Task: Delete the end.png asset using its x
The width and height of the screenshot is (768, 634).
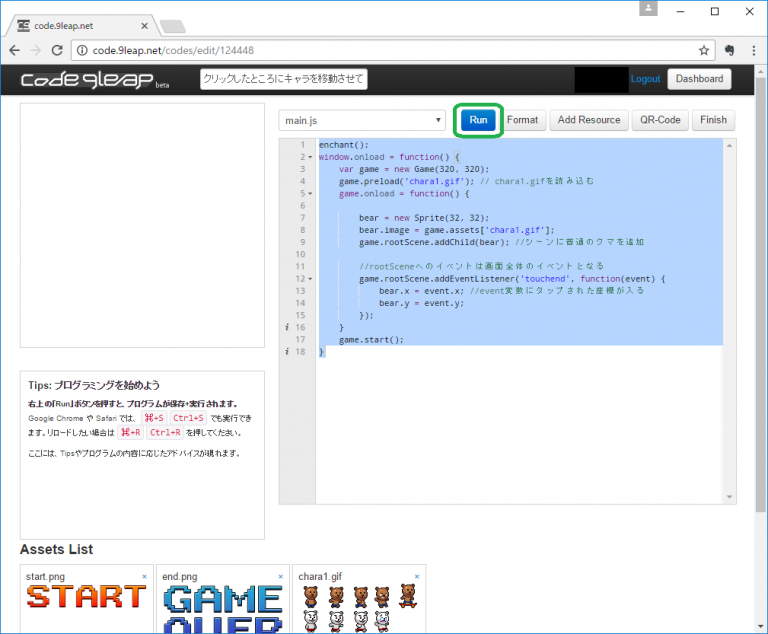Action: pos(281,577)
